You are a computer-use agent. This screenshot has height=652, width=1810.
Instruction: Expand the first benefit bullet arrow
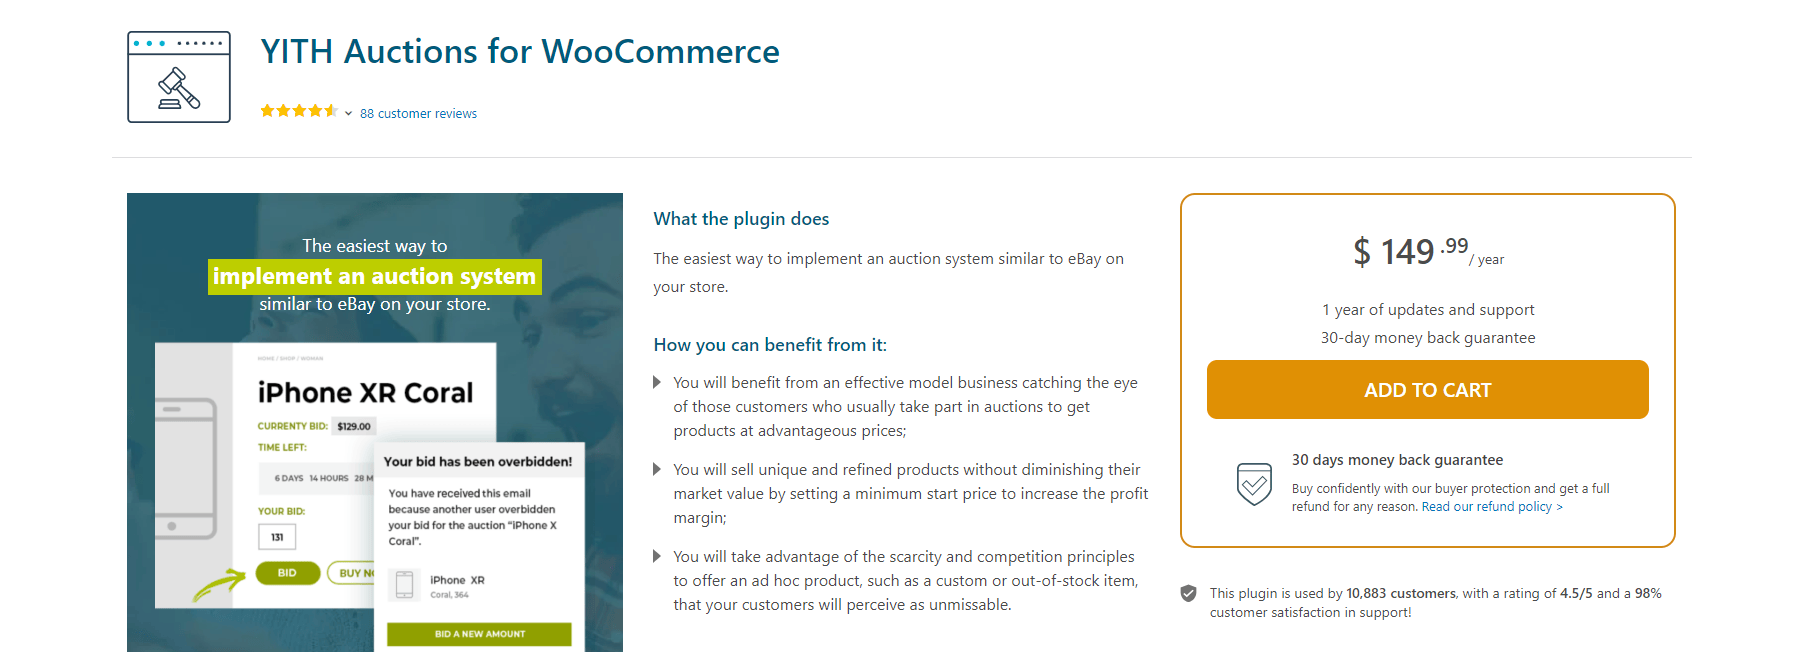tap(657, 382)
